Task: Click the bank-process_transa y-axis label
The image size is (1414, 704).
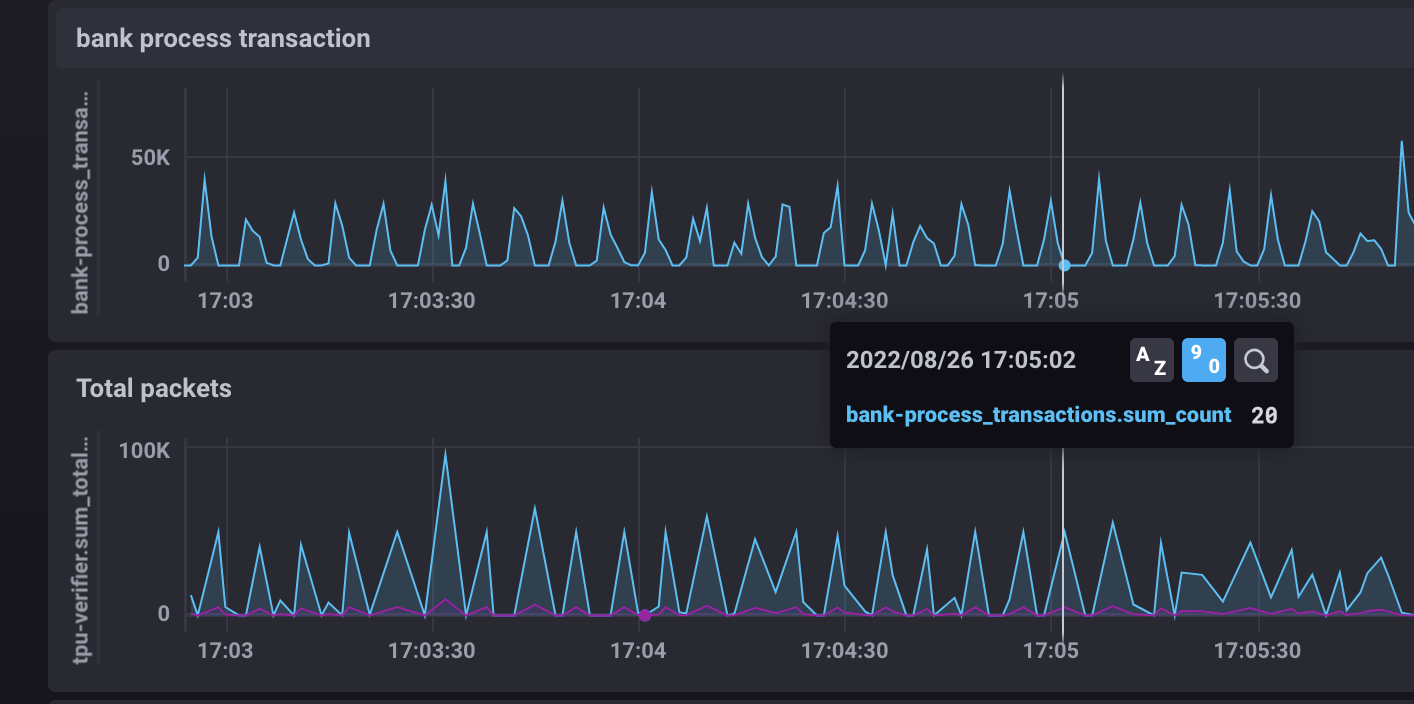Action: (x=82, y=200)
